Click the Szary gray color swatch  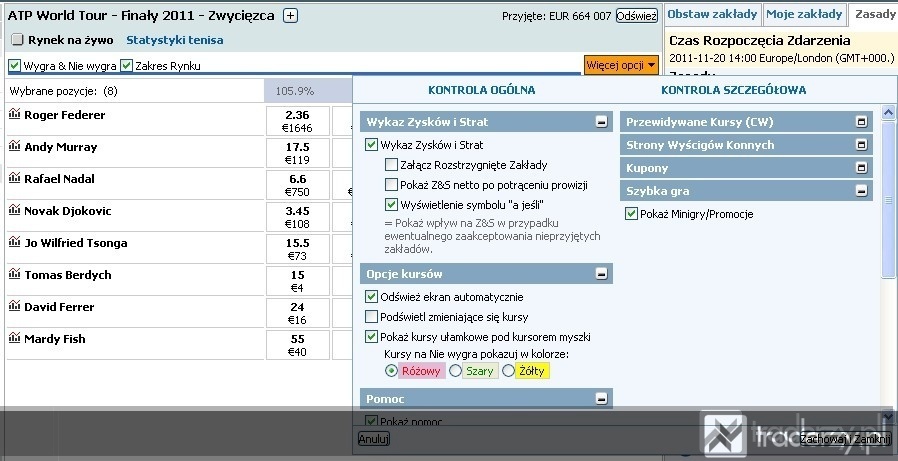click(x=480, y=371)
